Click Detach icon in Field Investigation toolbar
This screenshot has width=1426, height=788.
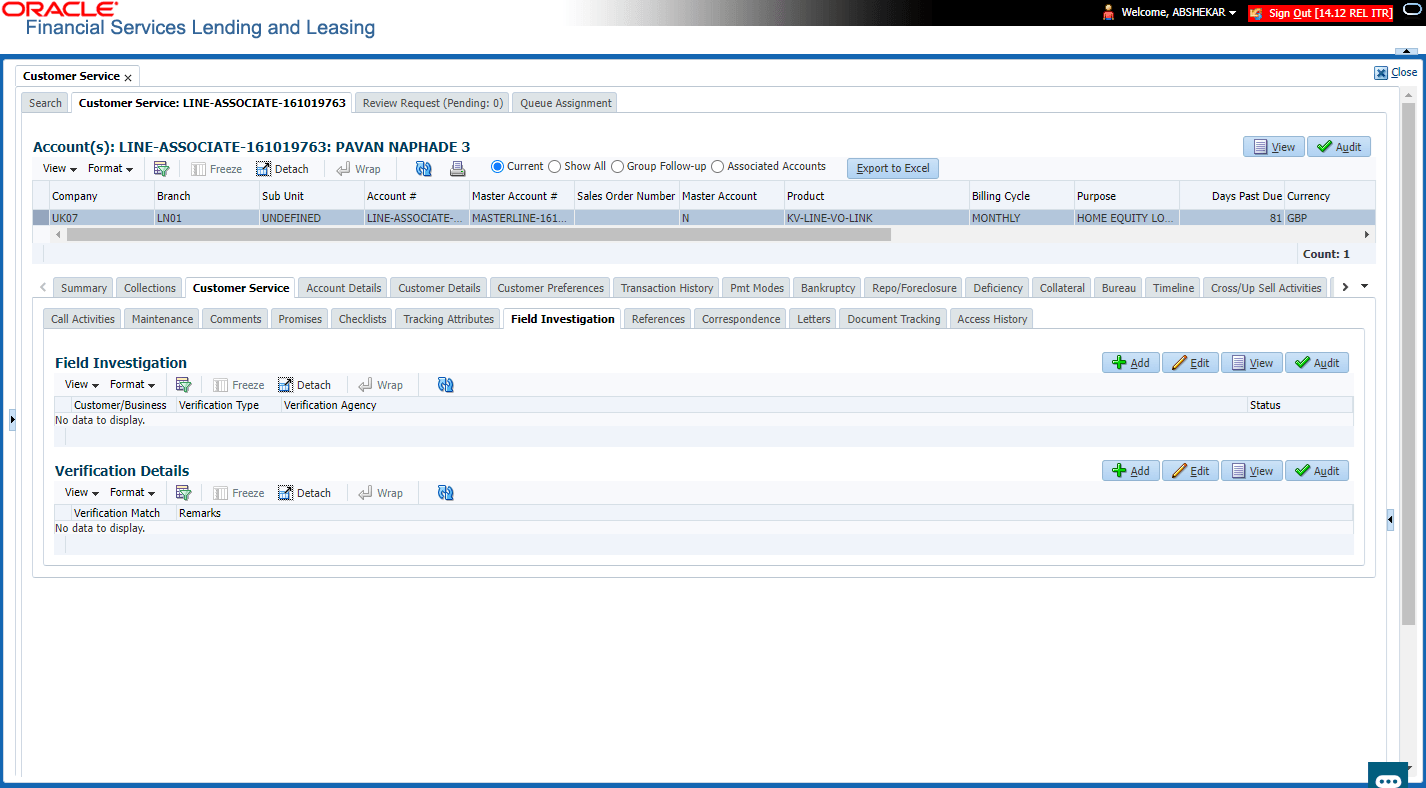[285, 385]
